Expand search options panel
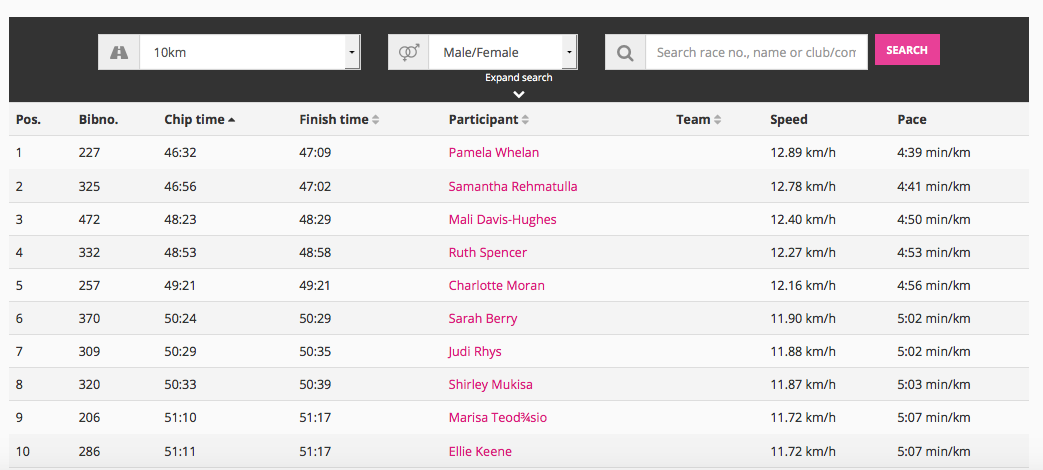The width and height of the screenshot is (1043, 470). coord(519,78)
